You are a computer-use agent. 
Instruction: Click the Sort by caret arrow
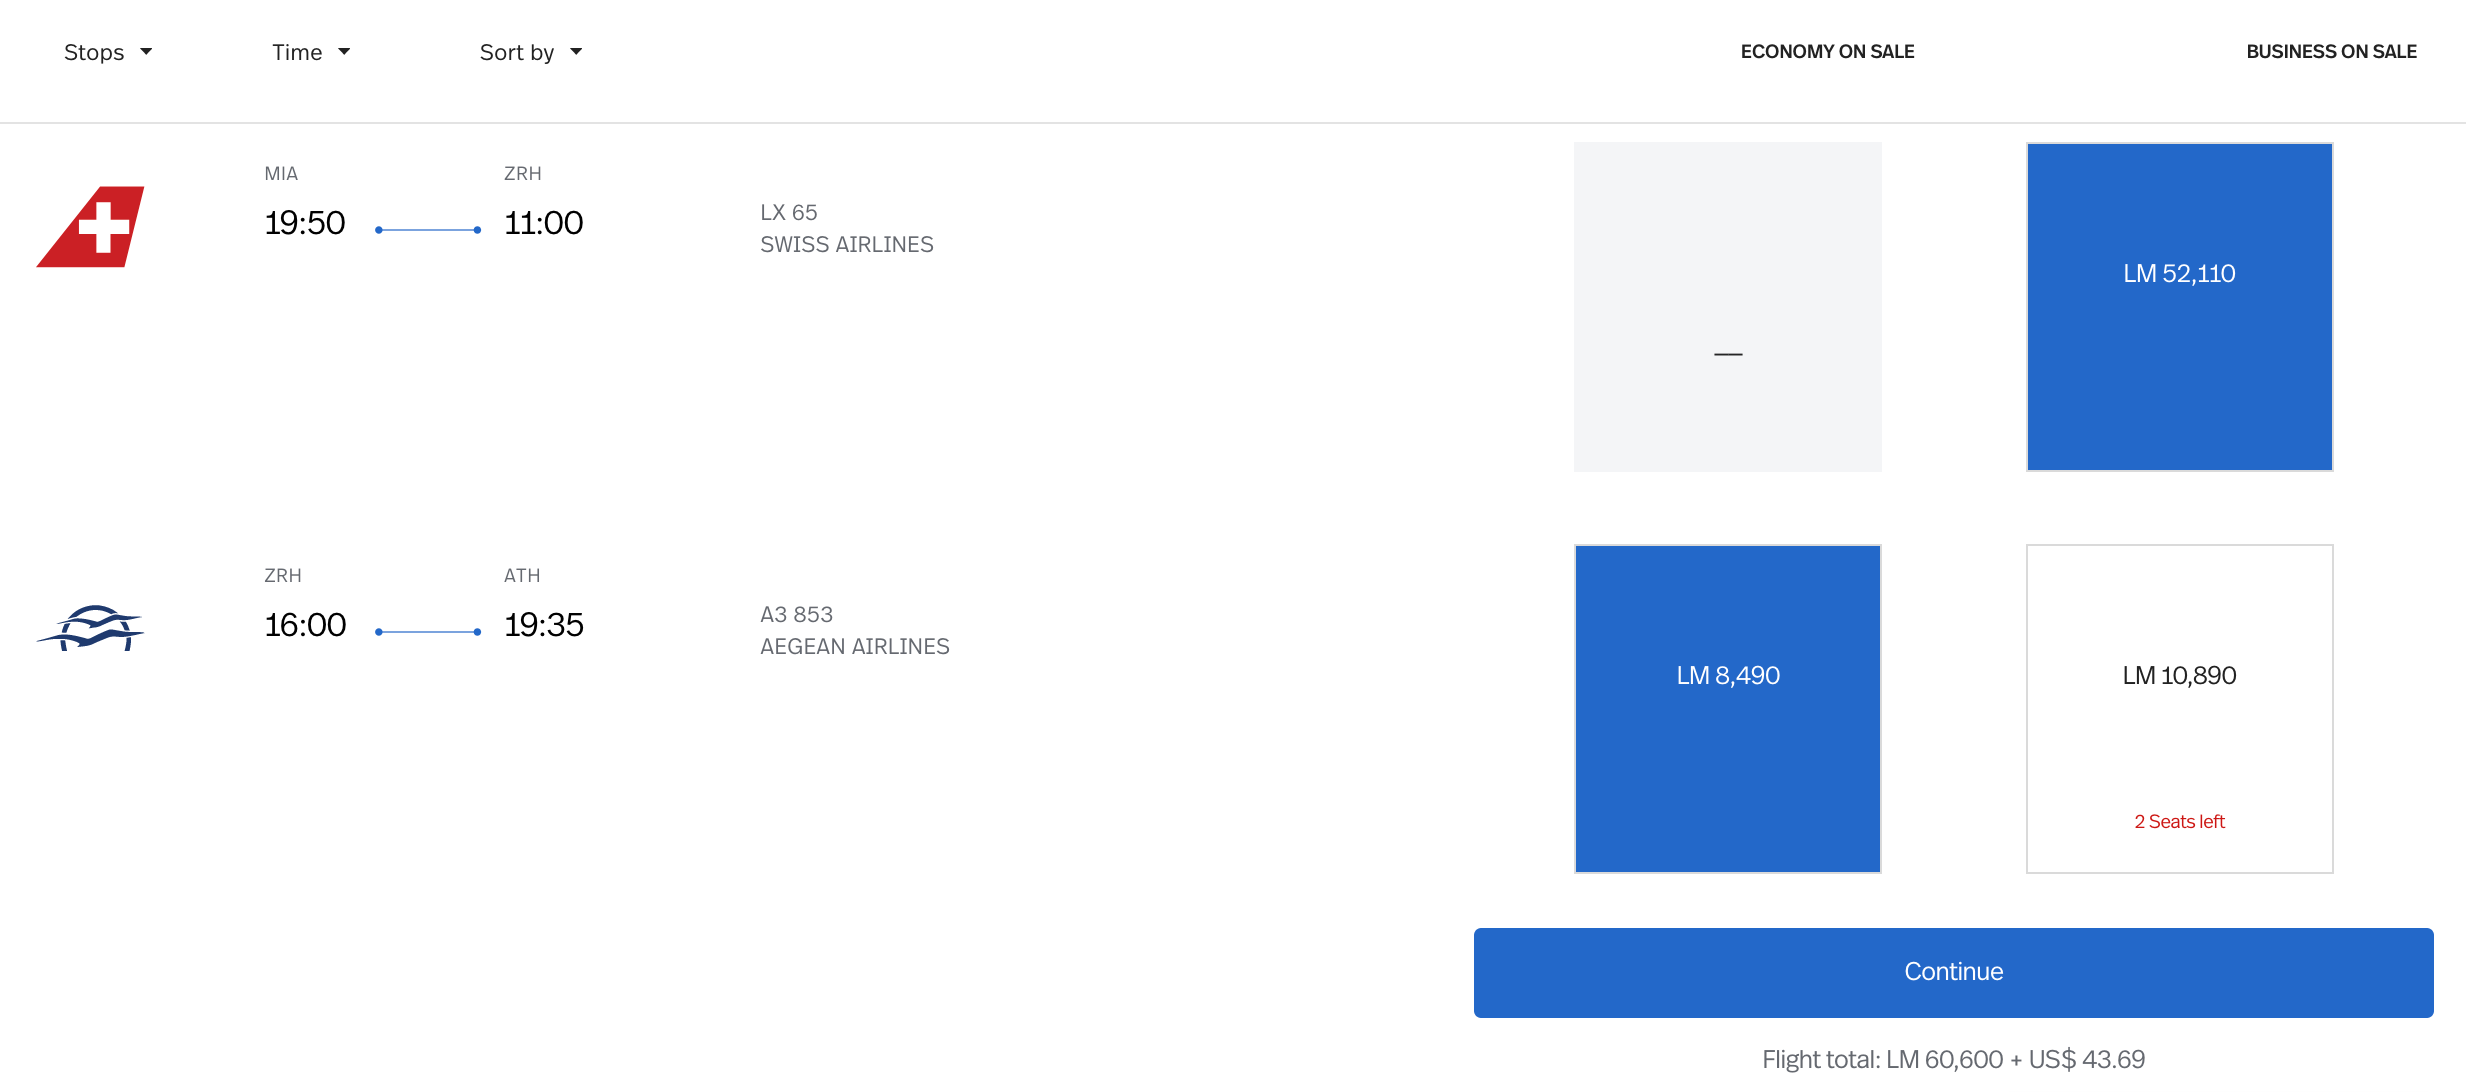pos(576,52)
